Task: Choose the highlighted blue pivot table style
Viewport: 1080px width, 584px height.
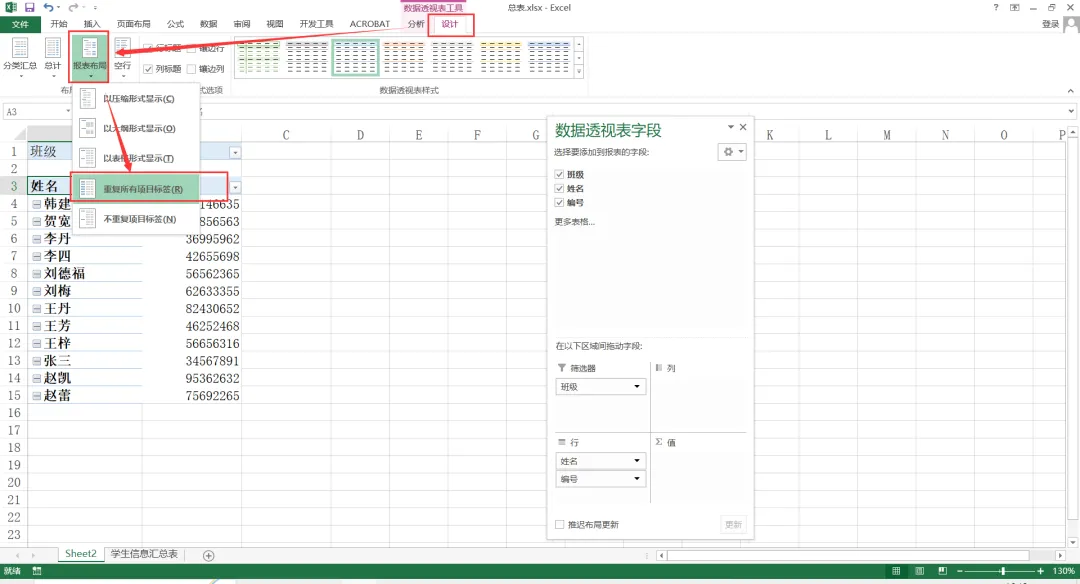Action: tap(355, 57)
